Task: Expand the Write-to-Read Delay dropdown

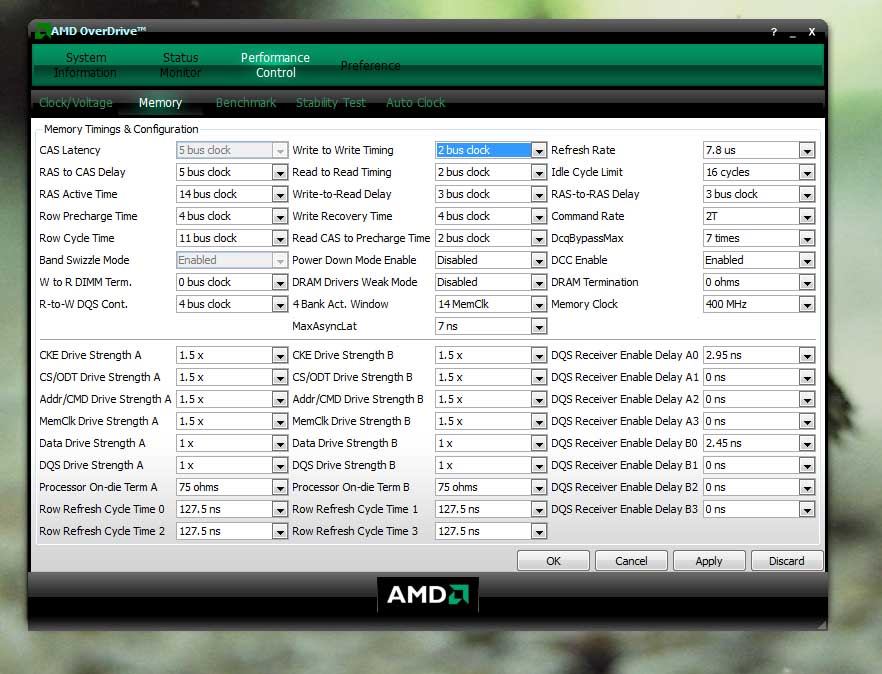Action: [x=539, y=194]
